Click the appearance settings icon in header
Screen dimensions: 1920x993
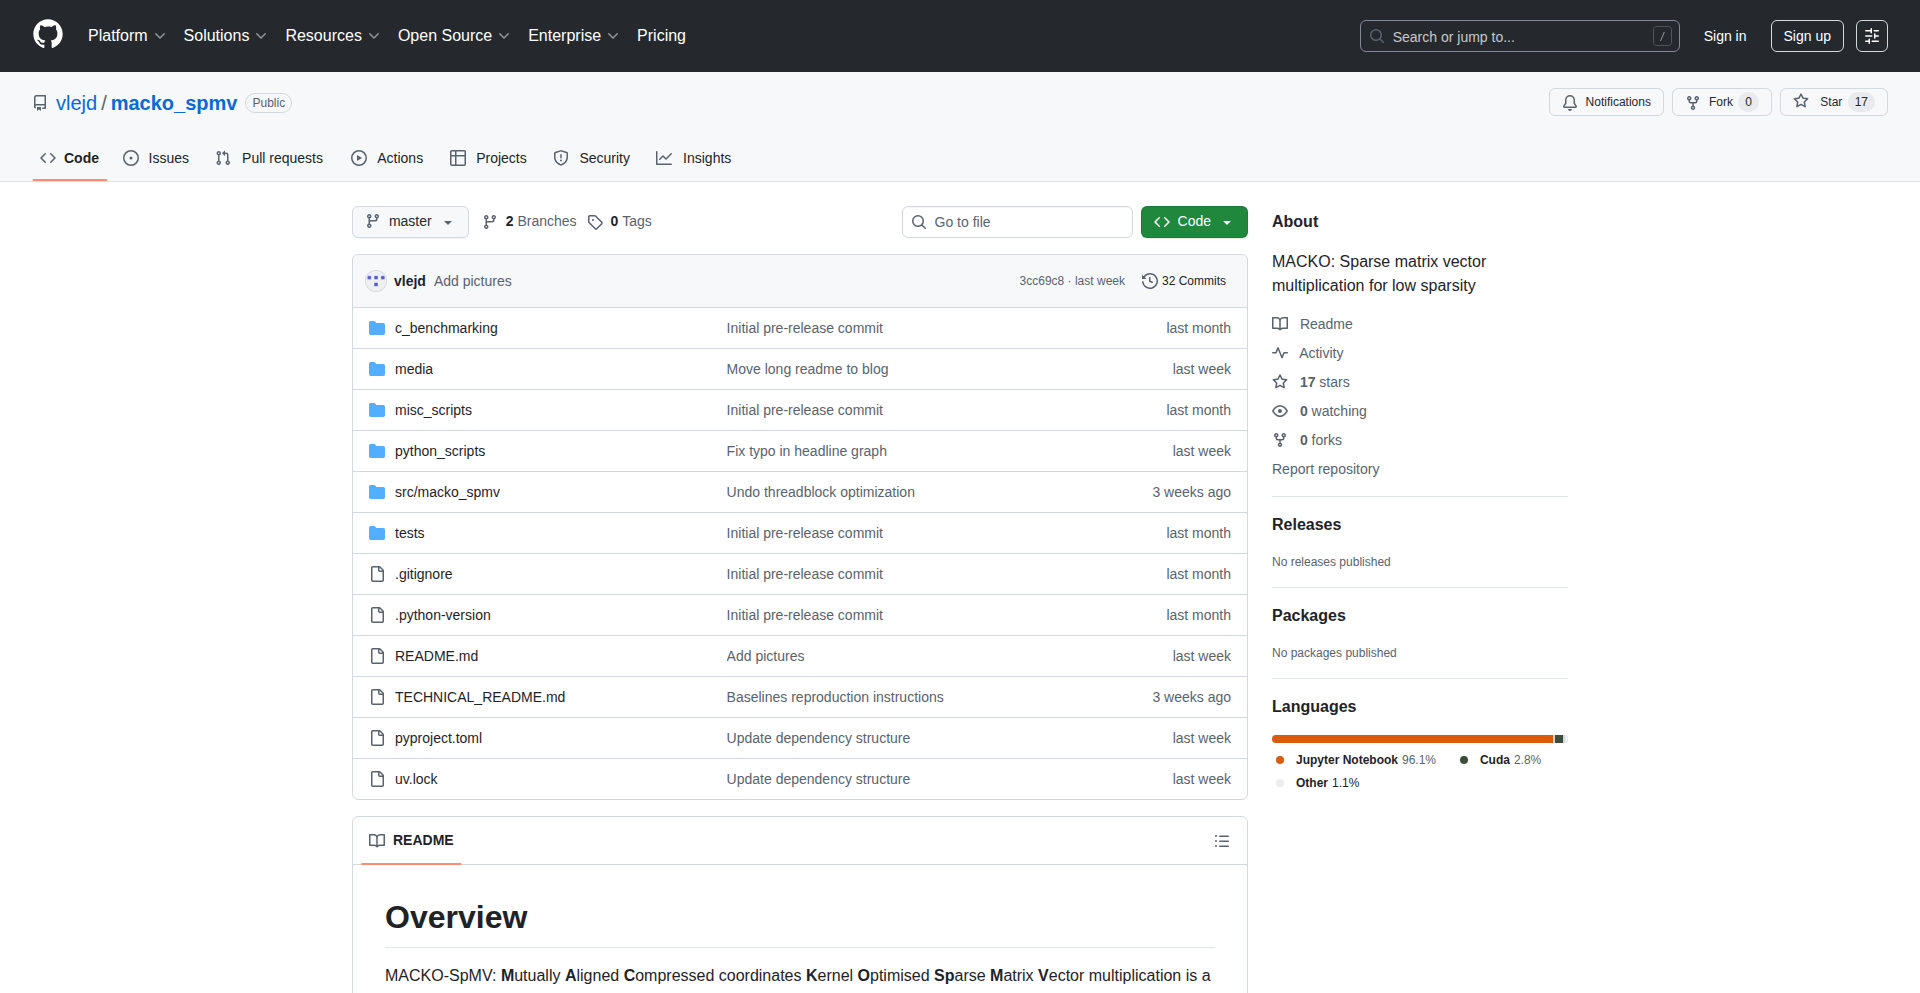[1871, 36]
